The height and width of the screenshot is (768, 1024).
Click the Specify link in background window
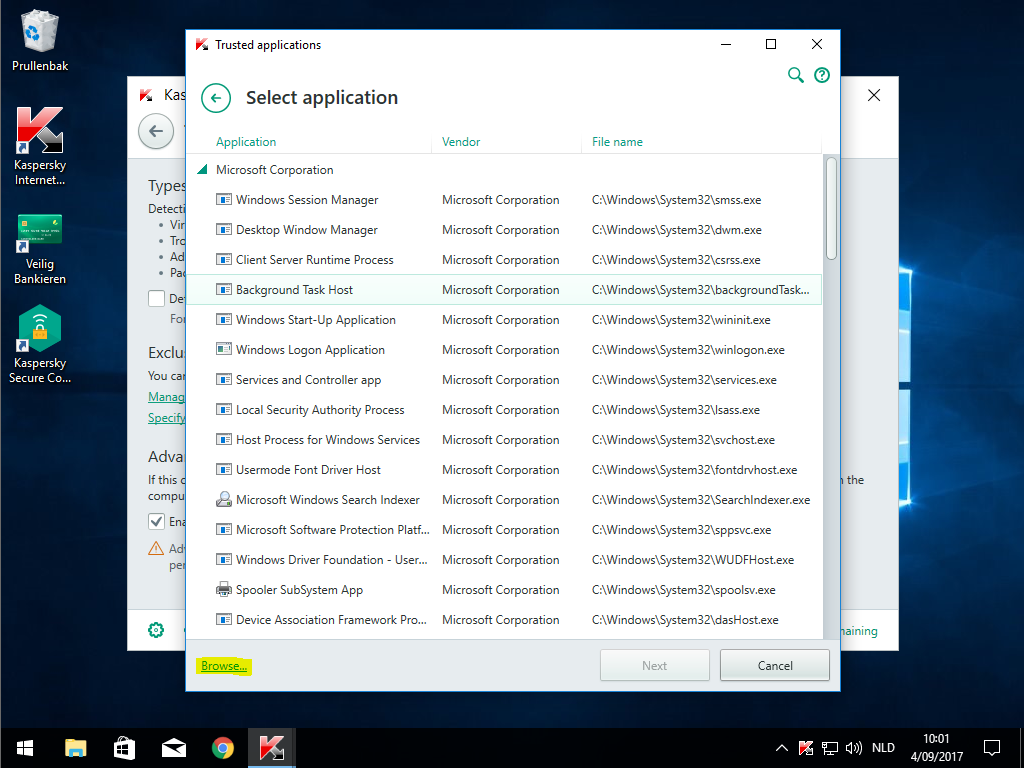pos(167,417)
